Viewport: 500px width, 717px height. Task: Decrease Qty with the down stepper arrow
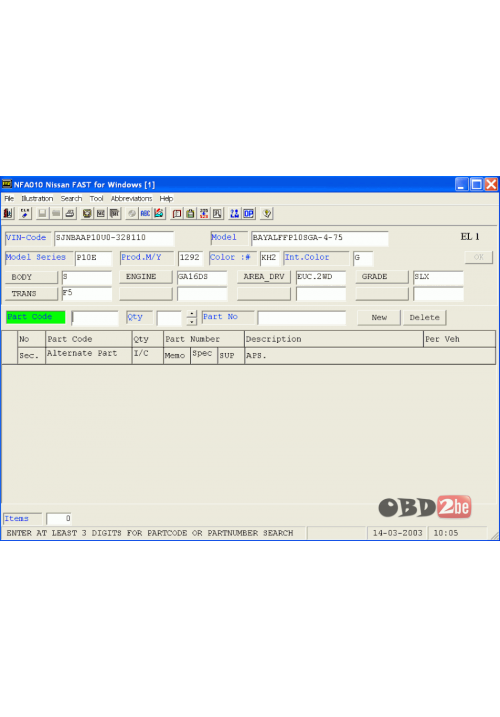192,321
